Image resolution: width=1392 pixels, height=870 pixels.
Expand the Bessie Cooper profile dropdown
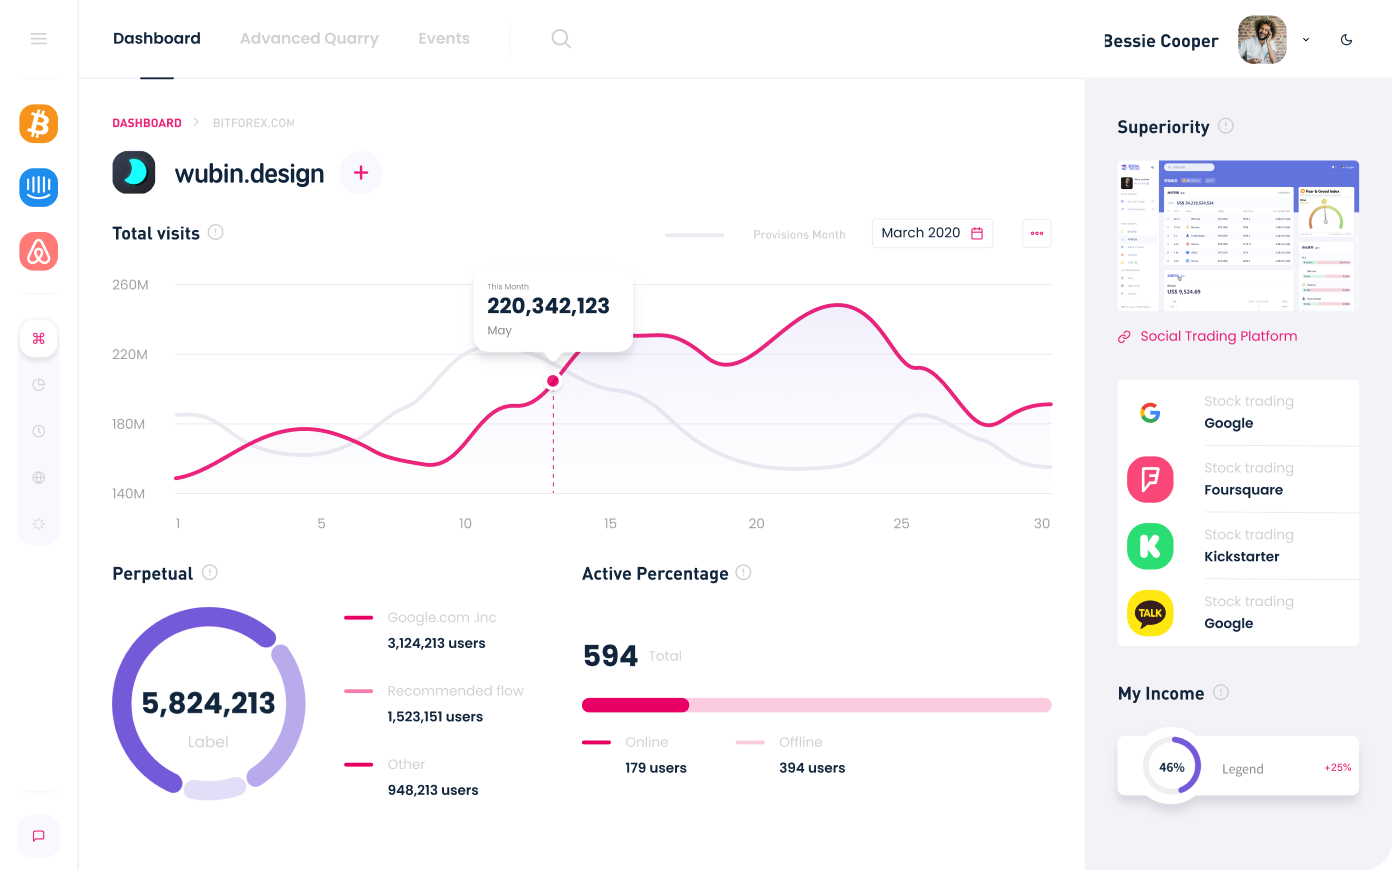1305,40
